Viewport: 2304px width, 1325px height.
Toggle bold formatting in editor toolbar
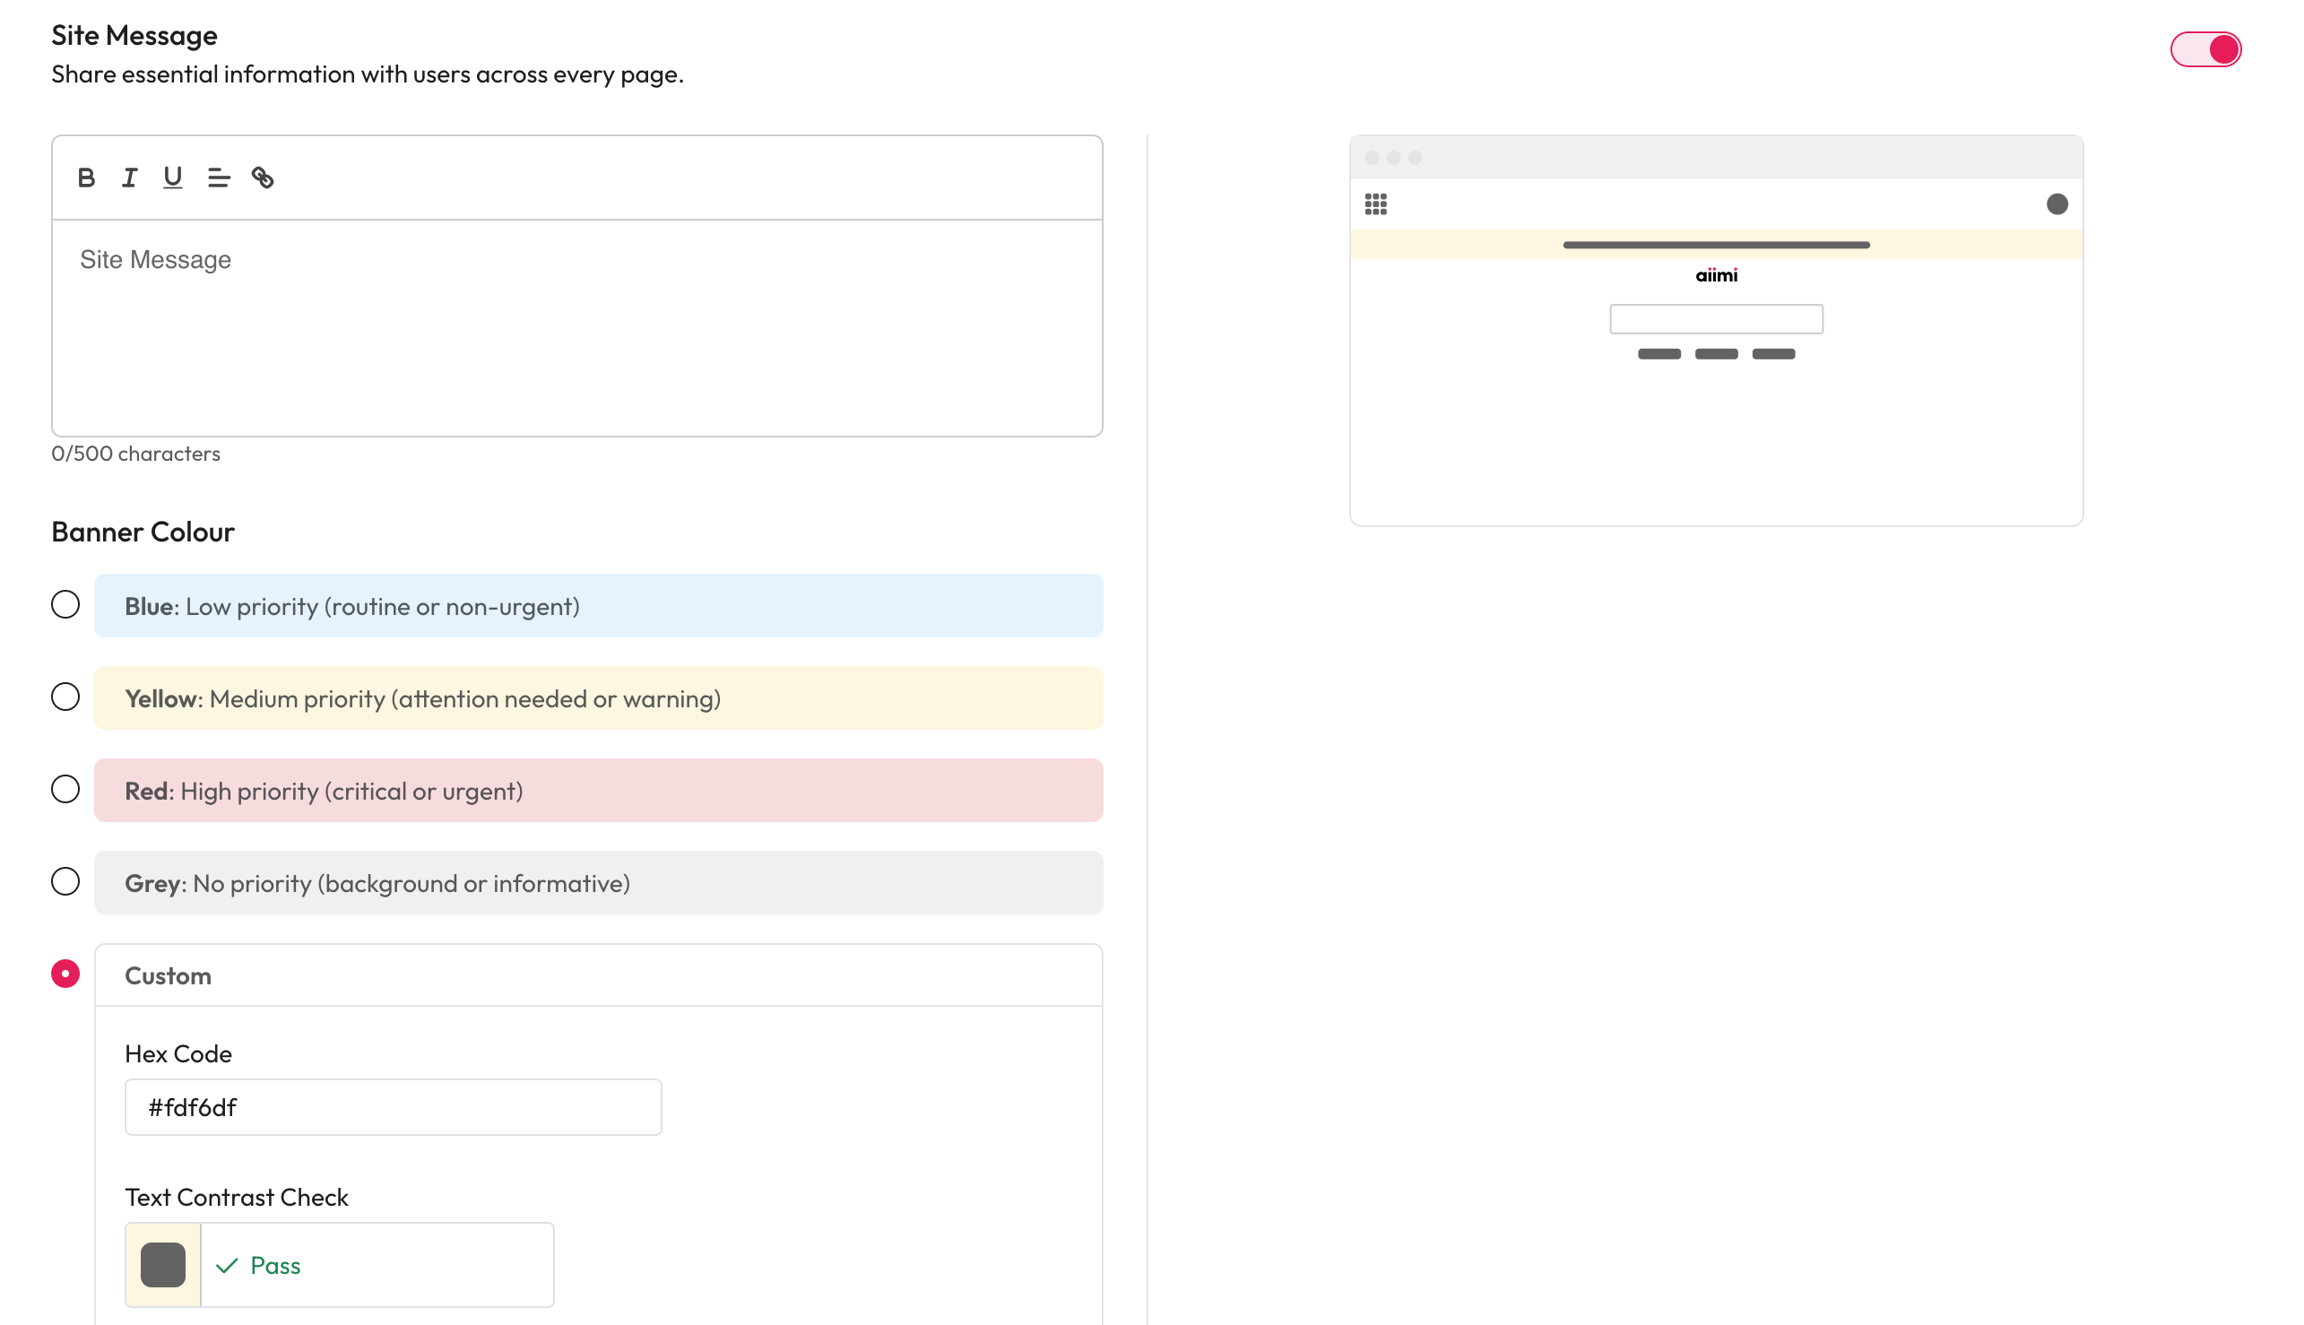tap(86, 178)
